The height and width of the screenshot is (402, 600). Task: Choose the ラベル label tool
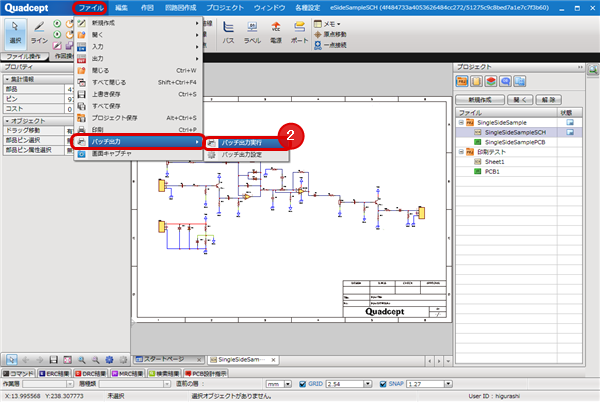pos(252,33)
